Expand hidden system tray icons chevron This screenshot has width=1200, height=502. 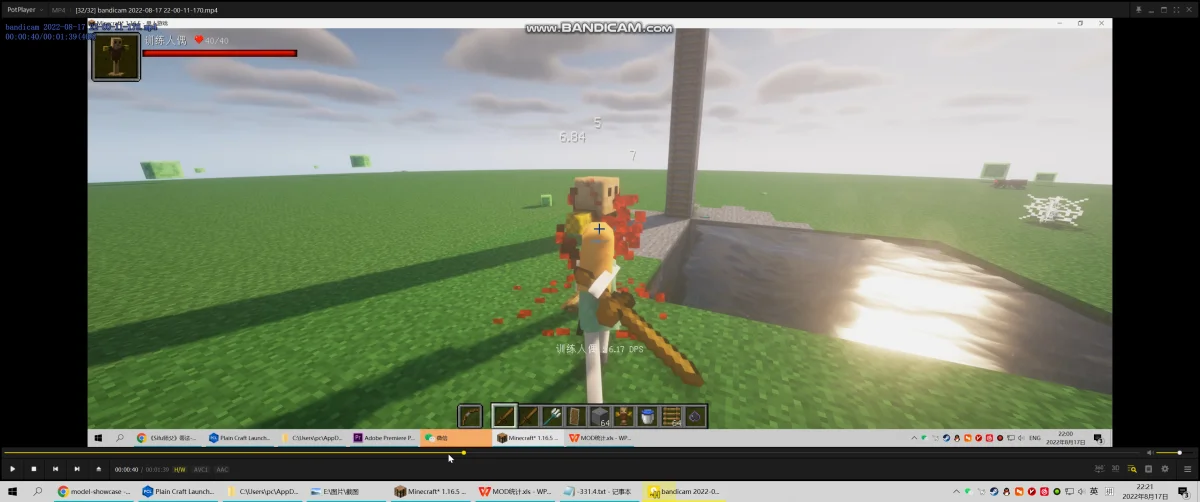[958, 491]
